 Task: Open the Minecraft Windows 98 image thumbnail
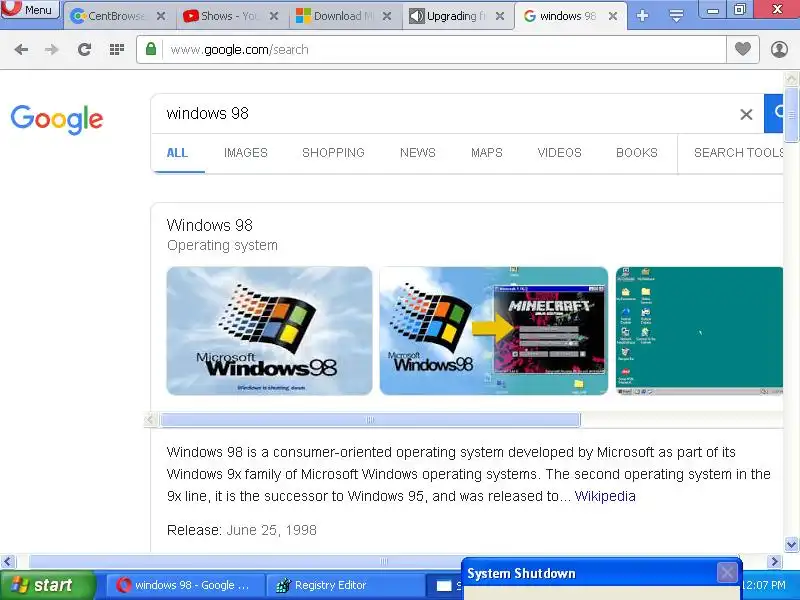tap(494, 331)
